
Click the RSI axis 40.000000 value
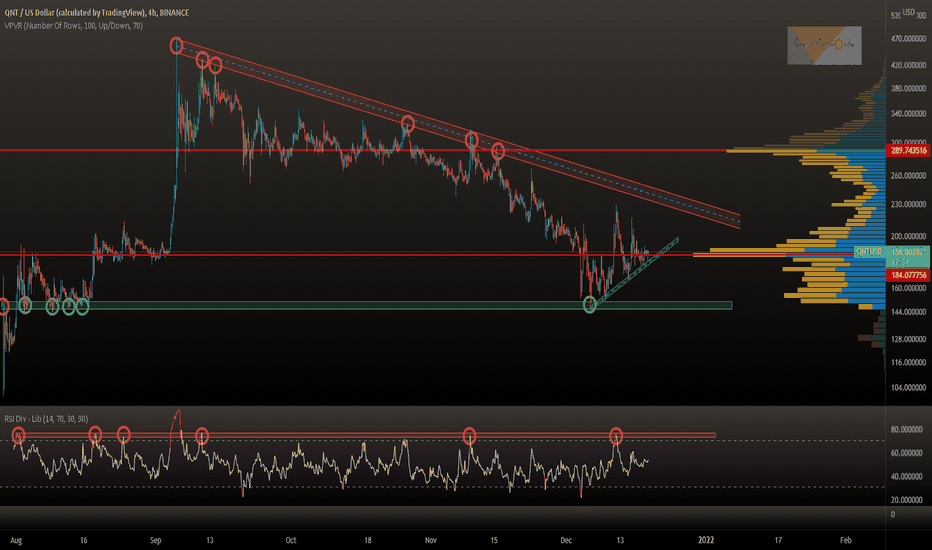coord(906,476)
